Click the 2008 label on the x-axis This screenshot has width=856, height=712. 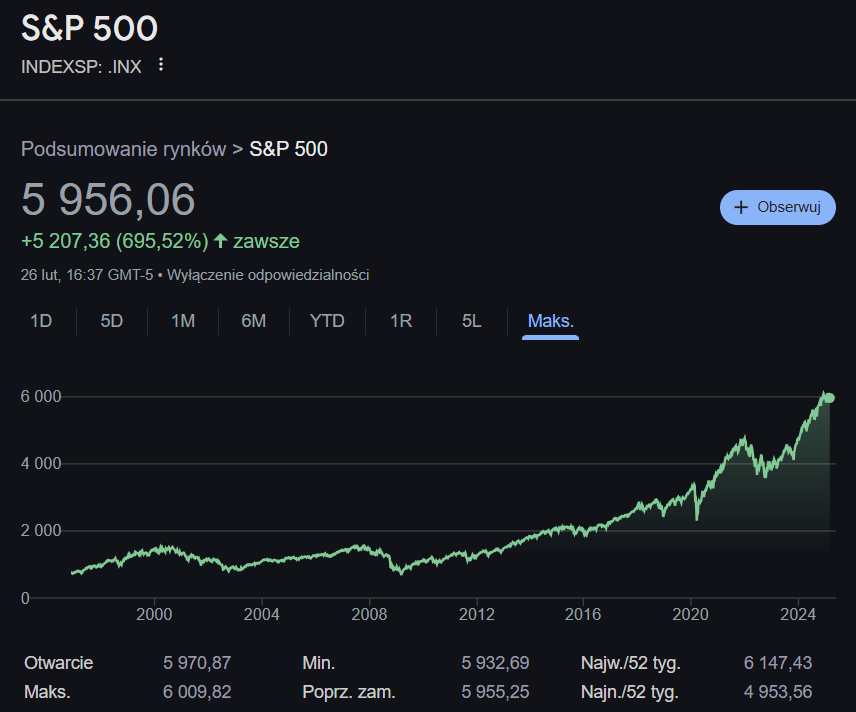tap(369, 613)
